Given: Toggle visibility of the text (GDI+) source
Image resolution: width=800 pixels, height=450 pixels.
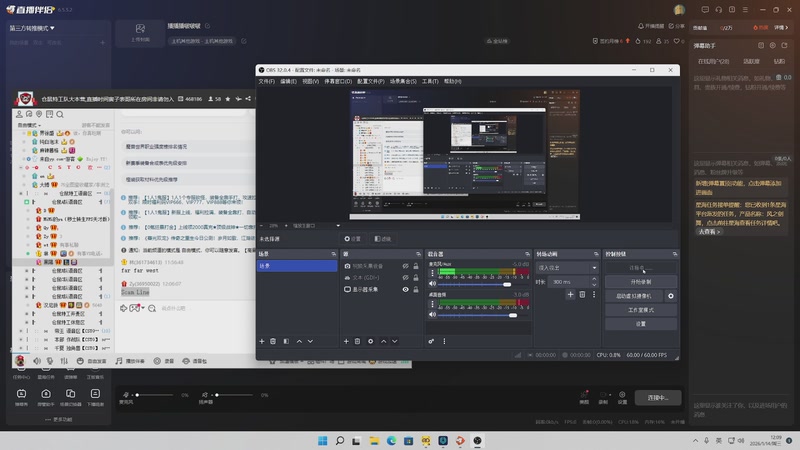Looking at the screenshot, I should coord(405,278).
